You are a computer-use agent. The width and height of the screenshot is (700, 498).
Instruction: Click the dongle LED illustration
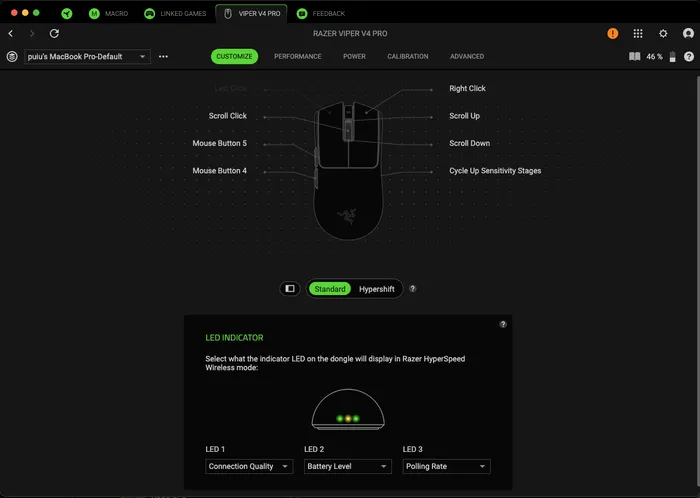coord(348,410)
